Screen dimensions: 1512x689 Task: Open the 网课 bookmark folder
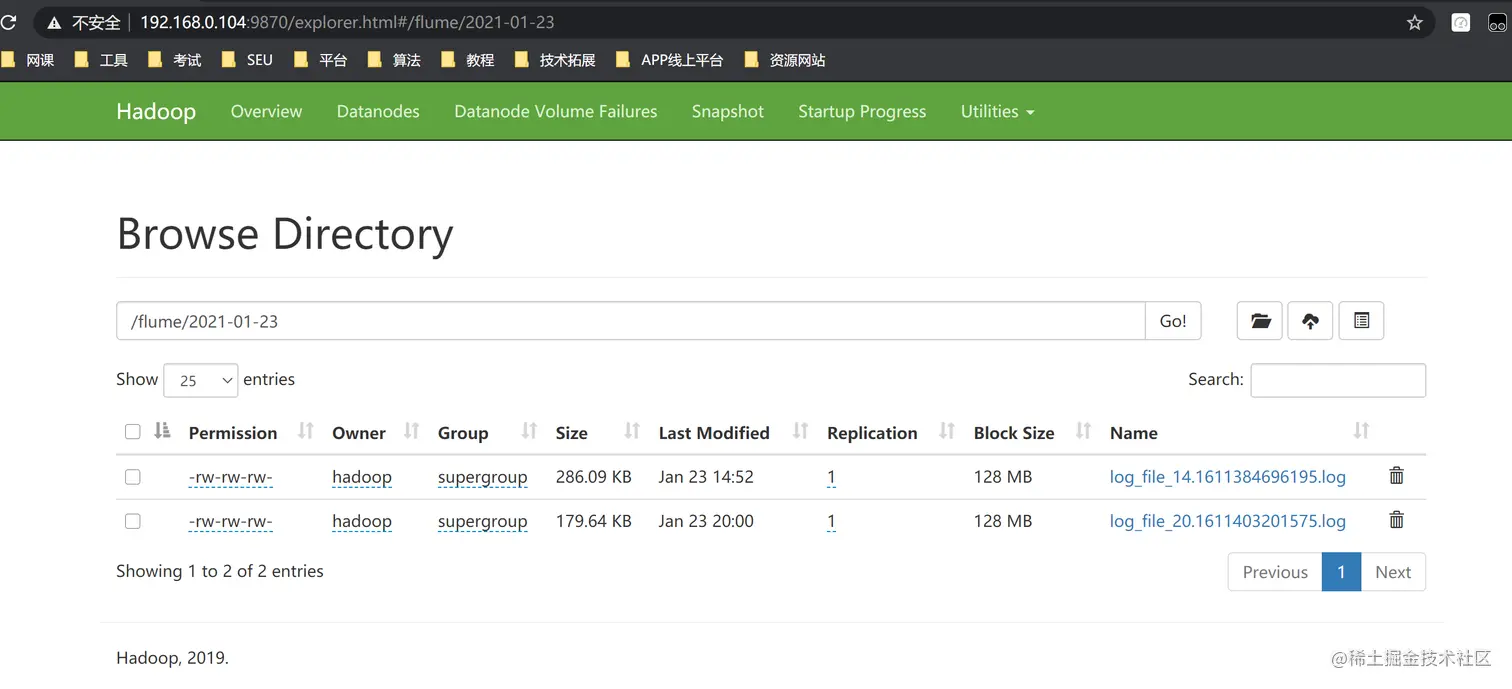coord(29,60)
